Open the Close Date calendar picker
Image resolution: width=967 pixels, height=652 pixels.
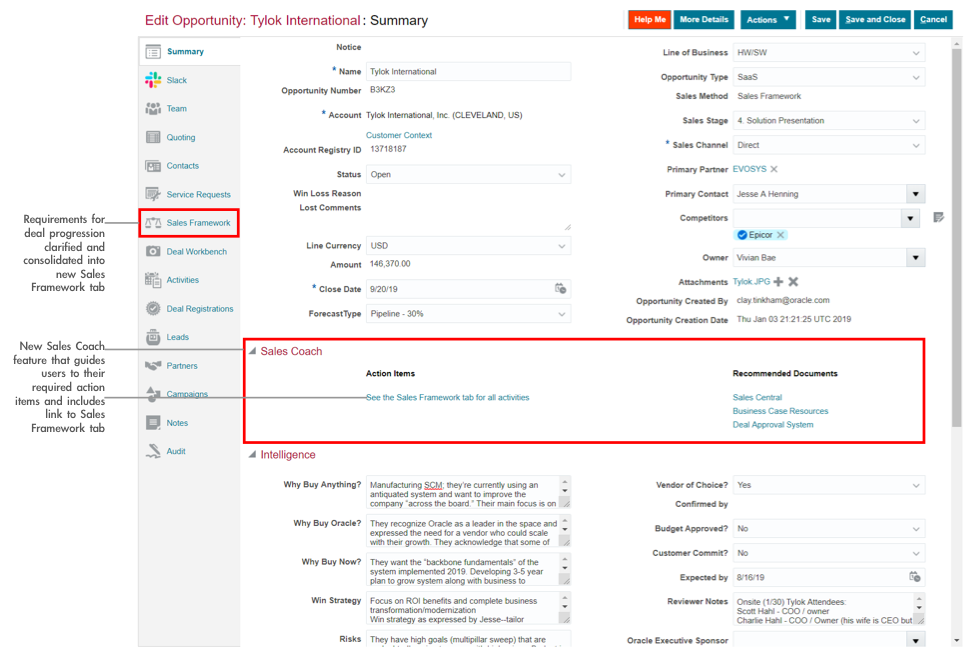[x=560, y=289]
